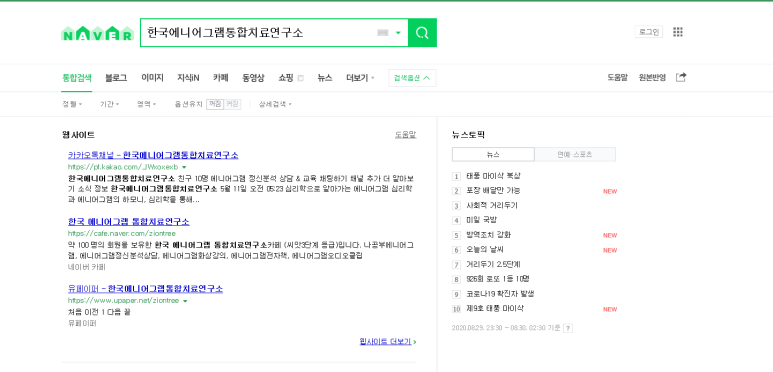The width and height of the screenshot is (773, 372).
Task: Open the 기간 dropdown
Action: (x=109, y=104)
